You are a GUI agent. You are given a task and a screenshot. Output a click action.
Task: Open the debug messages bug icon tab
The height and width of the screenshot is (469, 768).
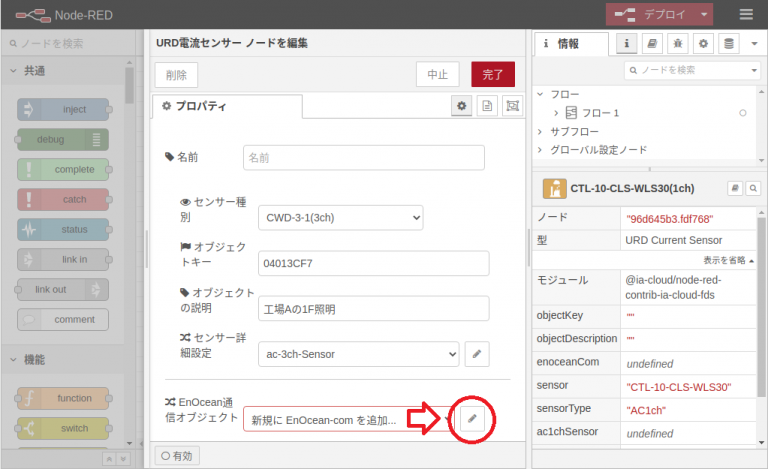677,44
